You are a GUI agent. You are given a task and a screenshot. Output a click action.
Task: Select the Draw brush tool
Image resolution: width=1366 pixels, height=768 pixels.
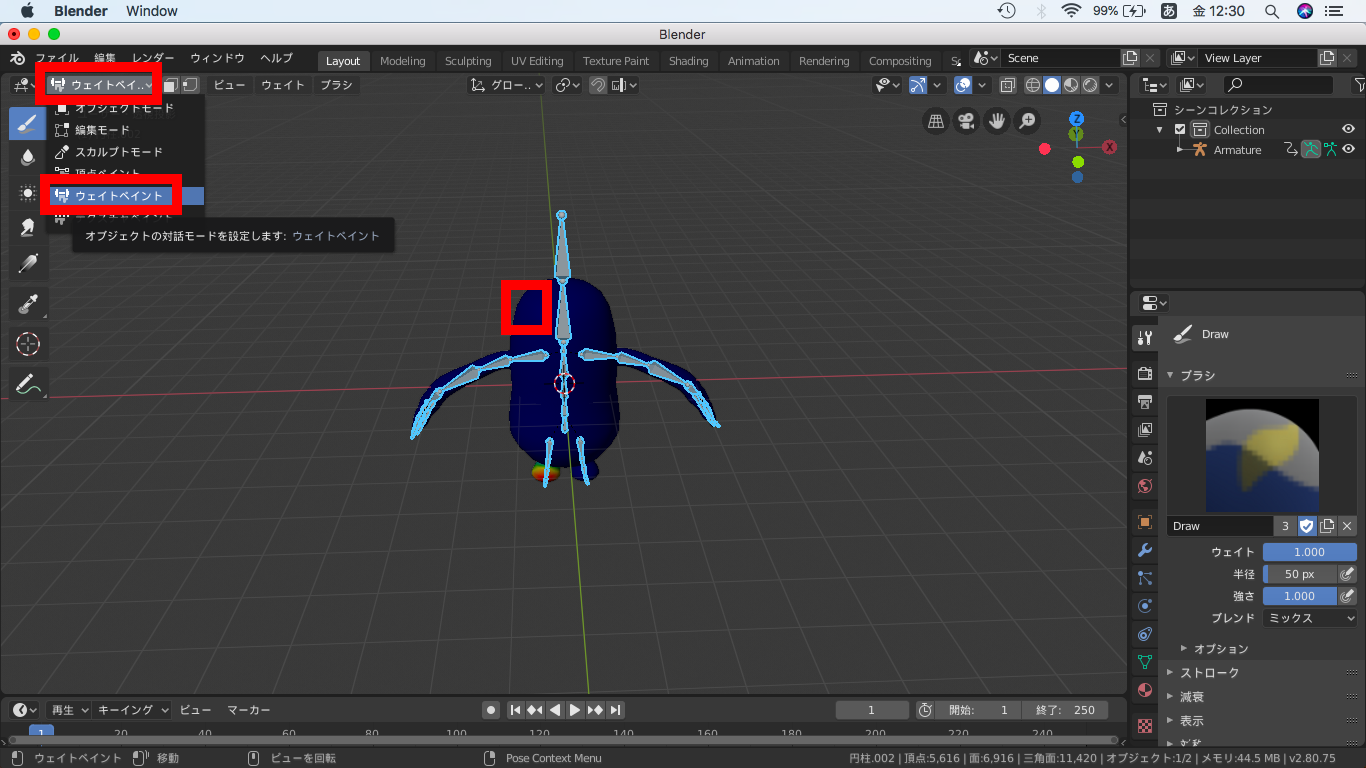pos(27,124)
